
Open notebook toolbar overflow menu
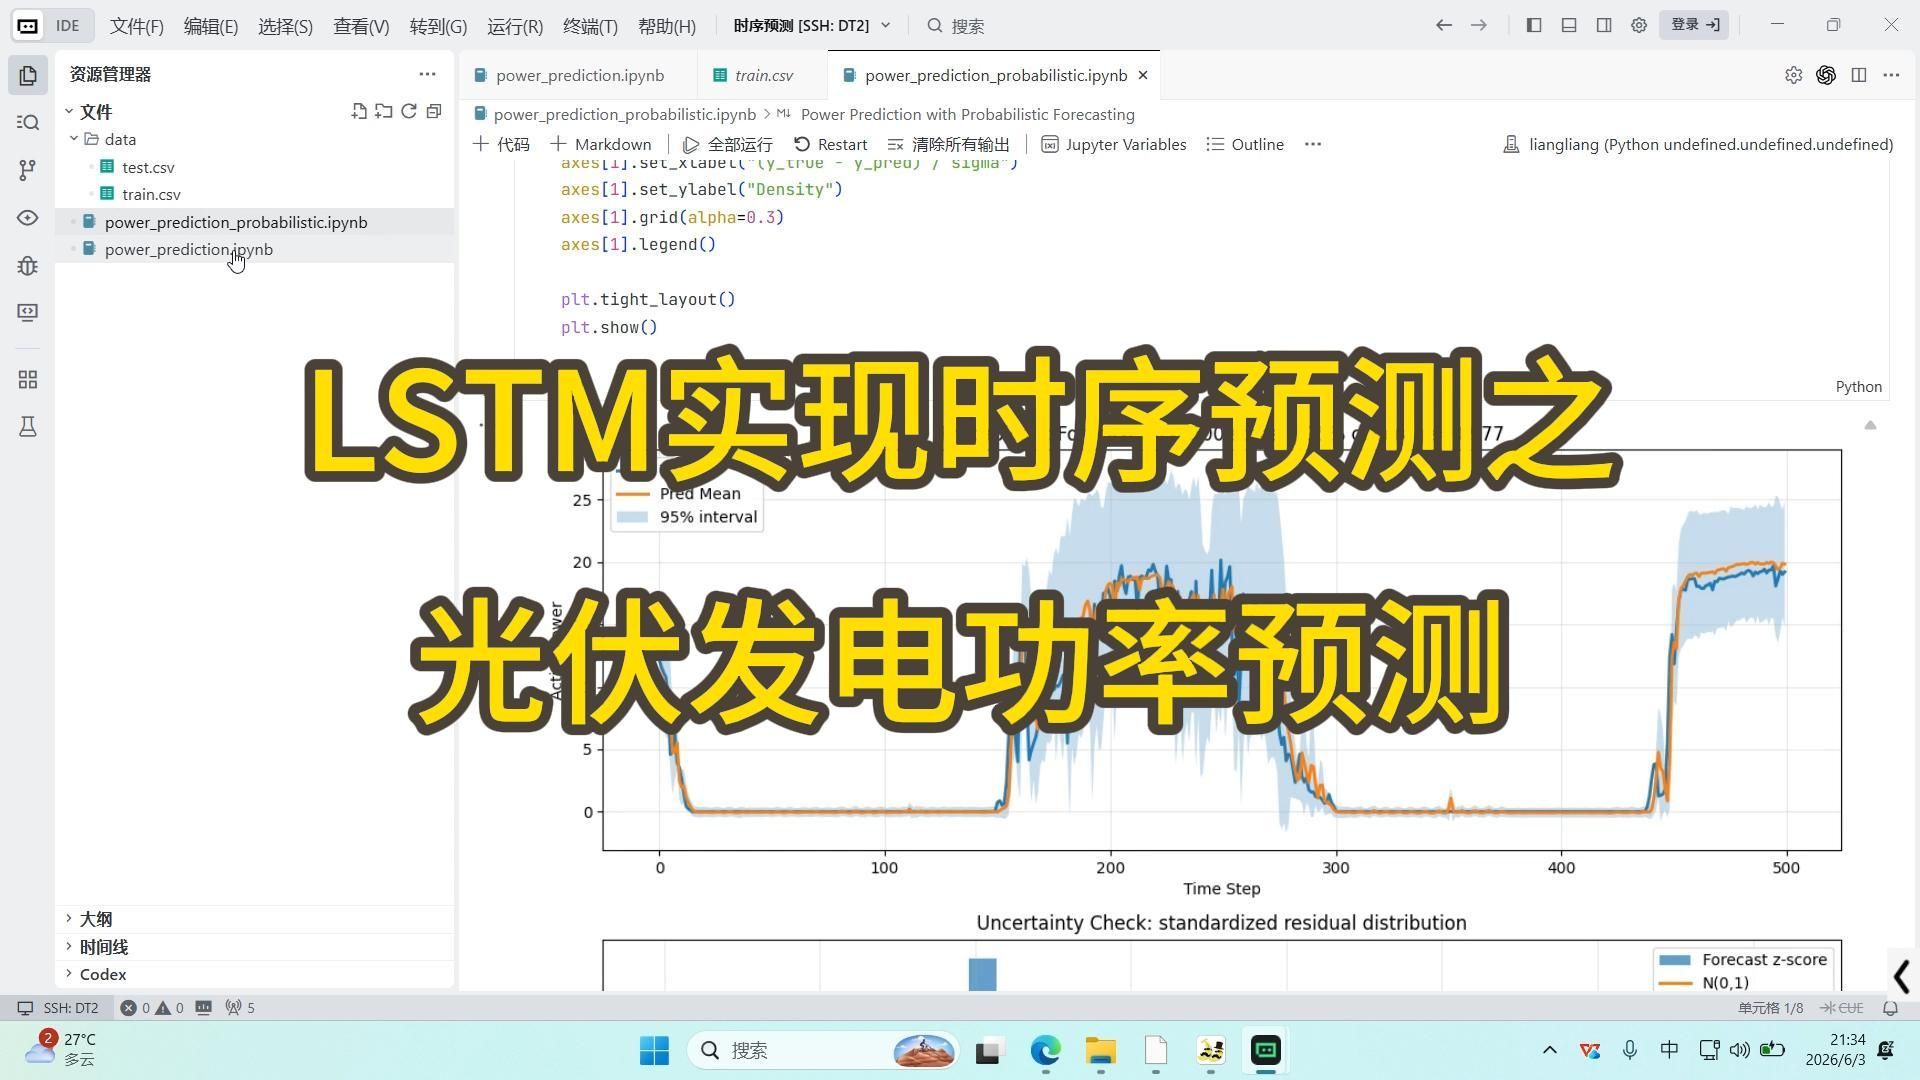1313,144
